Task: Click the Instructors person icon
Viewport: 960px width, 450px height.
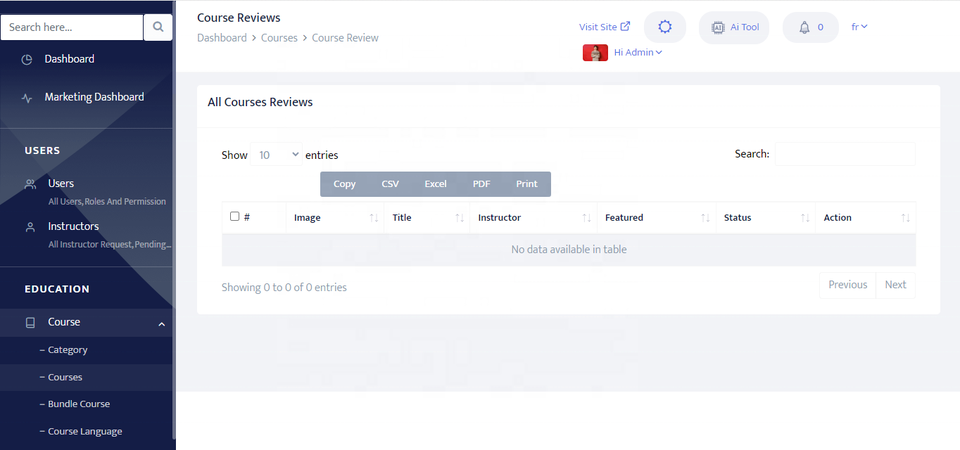Action: point(30,227)
